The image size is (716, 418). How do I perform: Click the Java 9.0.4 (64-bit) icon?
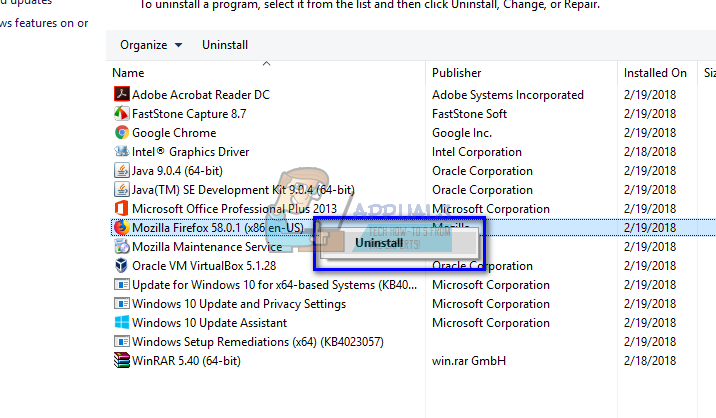[x=121, y=170]
